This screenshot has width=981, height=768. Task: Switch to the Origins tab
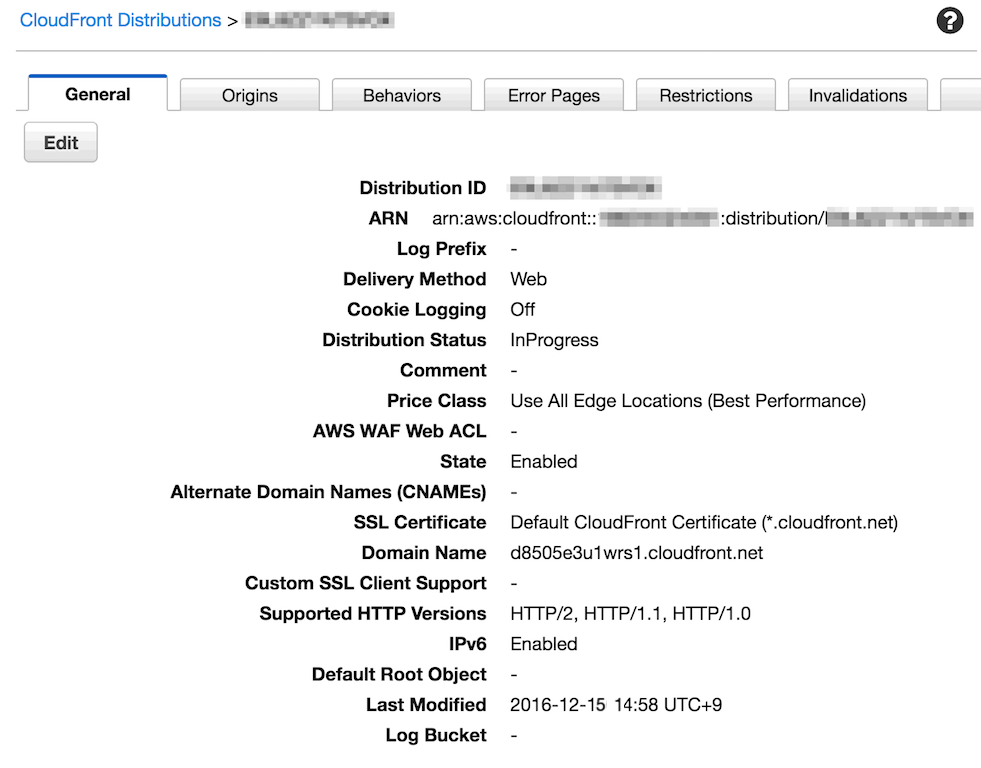(x=250, y=95)
